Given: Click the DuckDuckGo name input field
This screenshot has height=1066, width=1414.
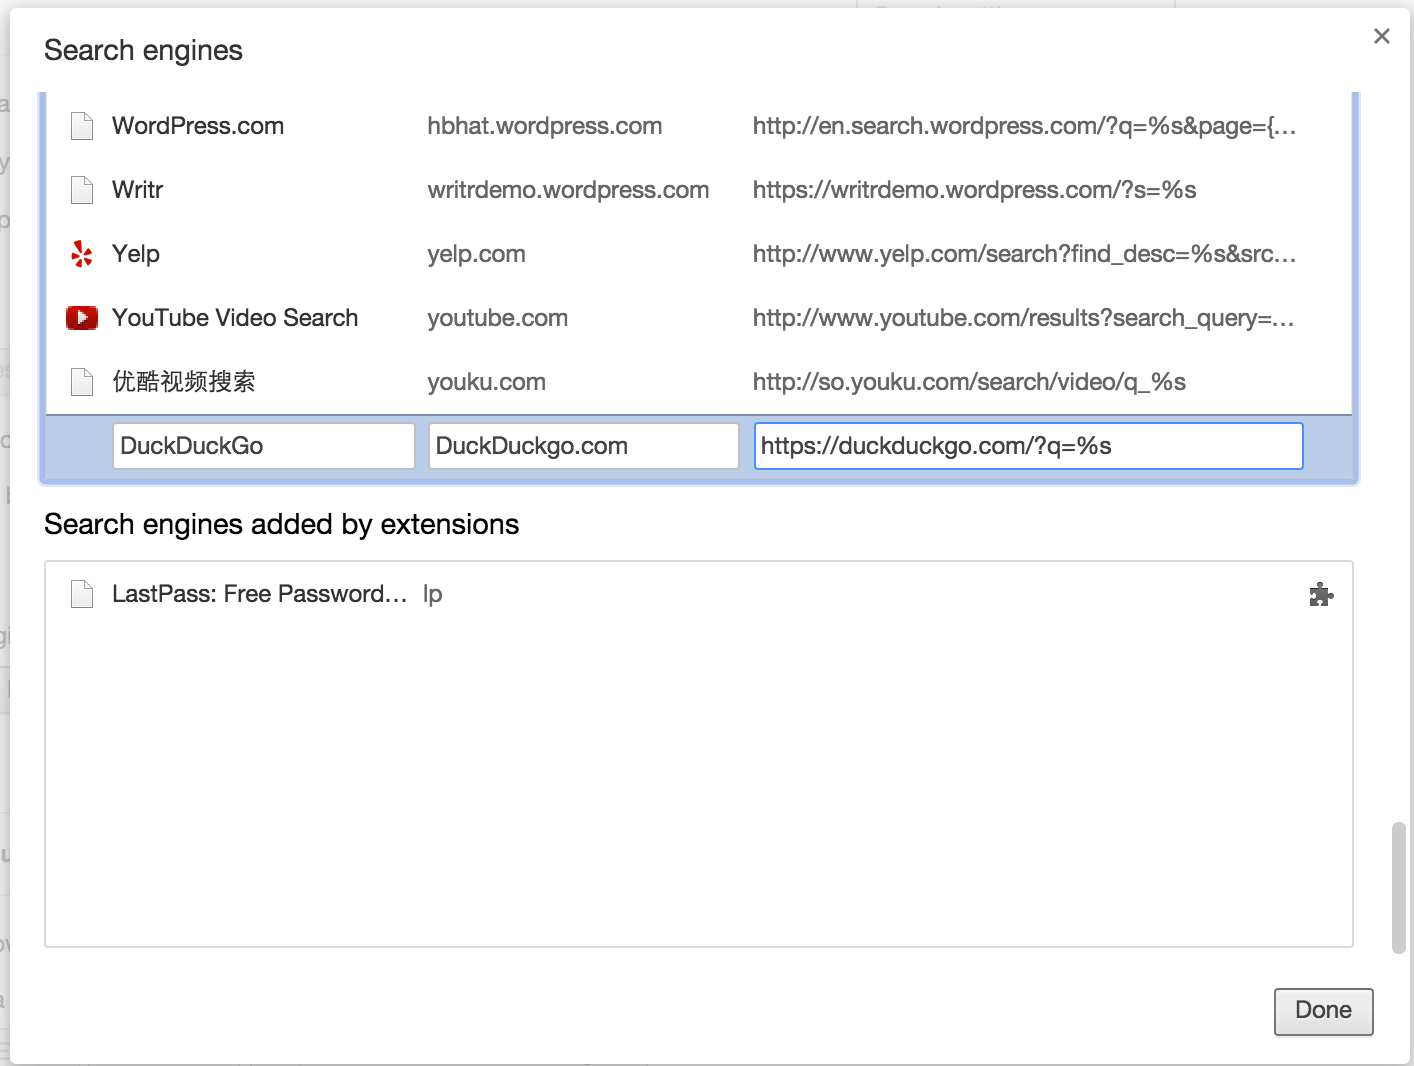Looking at the screenshot, I should 264,446.
